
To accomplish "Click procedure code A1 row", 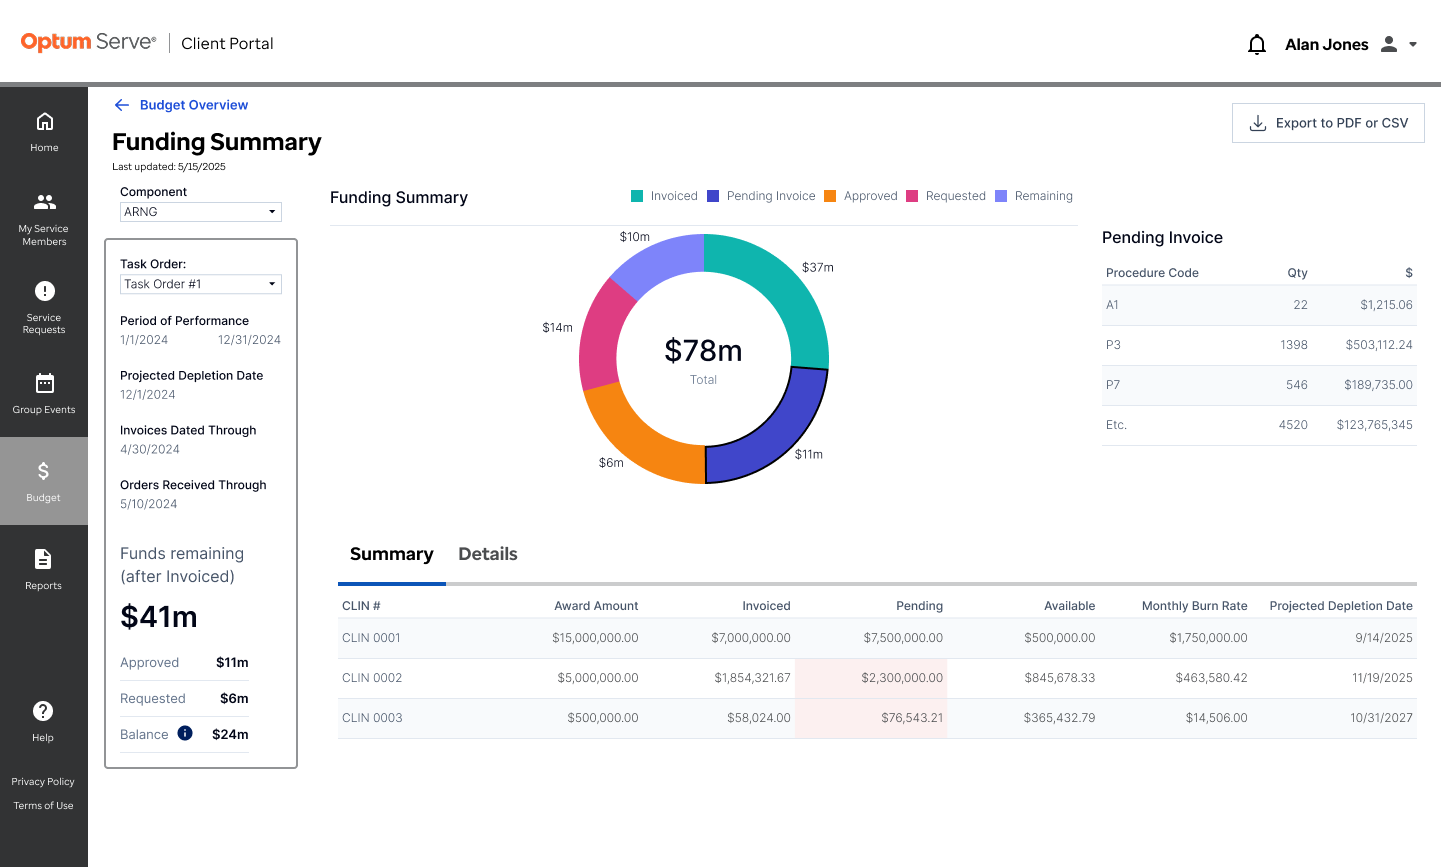I will tap(1259, 305).
